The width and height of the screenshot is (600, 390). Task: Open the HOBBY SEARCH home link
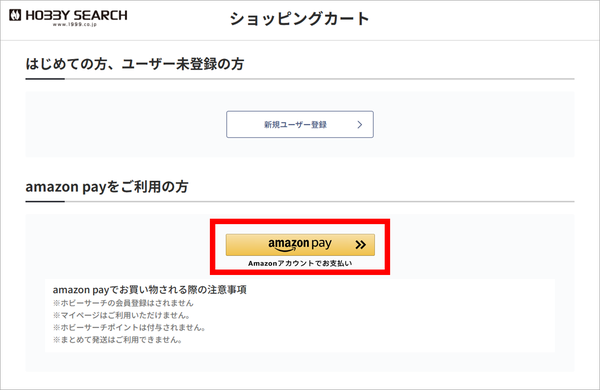coord(68,18)
